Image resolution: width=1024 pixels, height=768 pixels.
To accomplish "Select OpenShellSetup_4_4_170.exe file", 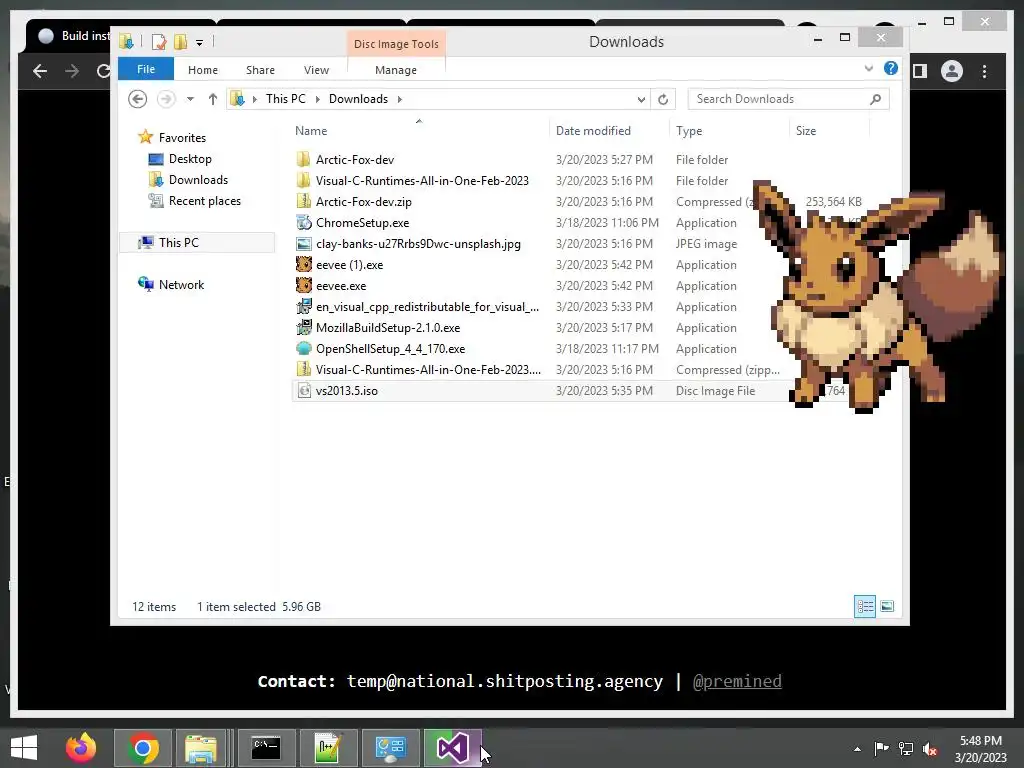I will tap(391, 349).
